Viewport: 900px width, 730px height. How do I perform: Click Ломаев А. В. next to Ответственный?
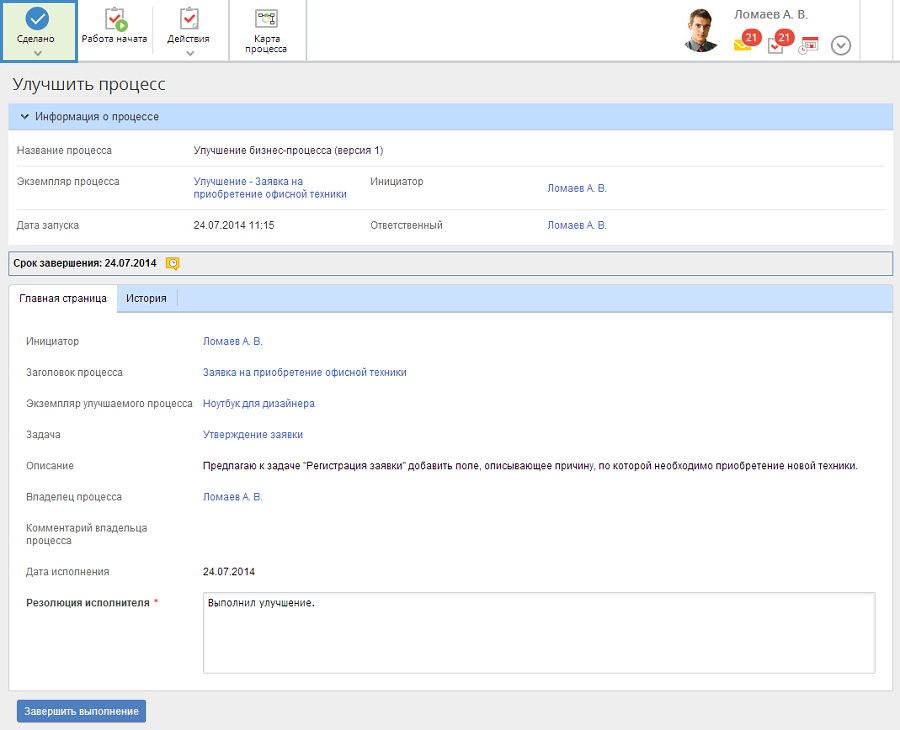click(576, 226)
